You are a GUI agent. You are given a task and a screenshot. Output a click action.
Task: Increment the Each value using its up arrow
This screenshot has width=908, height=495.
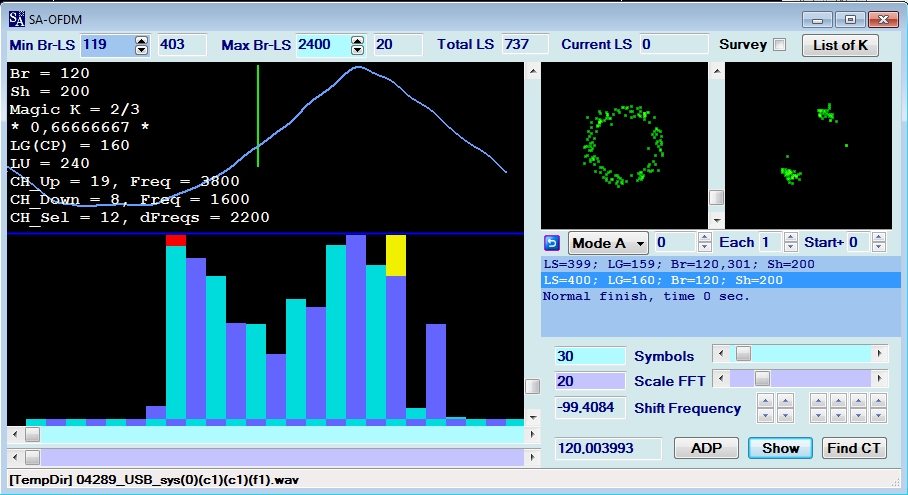(x=790, y=237)
